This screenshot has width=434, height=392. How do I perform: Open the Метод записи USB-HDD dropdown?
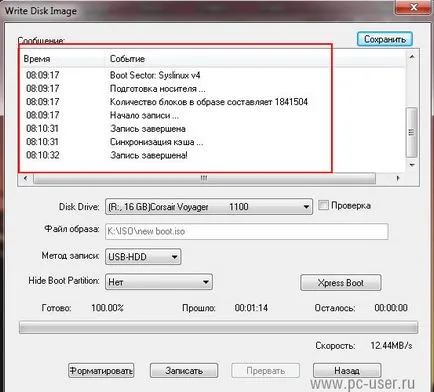(x=143, y=257)
